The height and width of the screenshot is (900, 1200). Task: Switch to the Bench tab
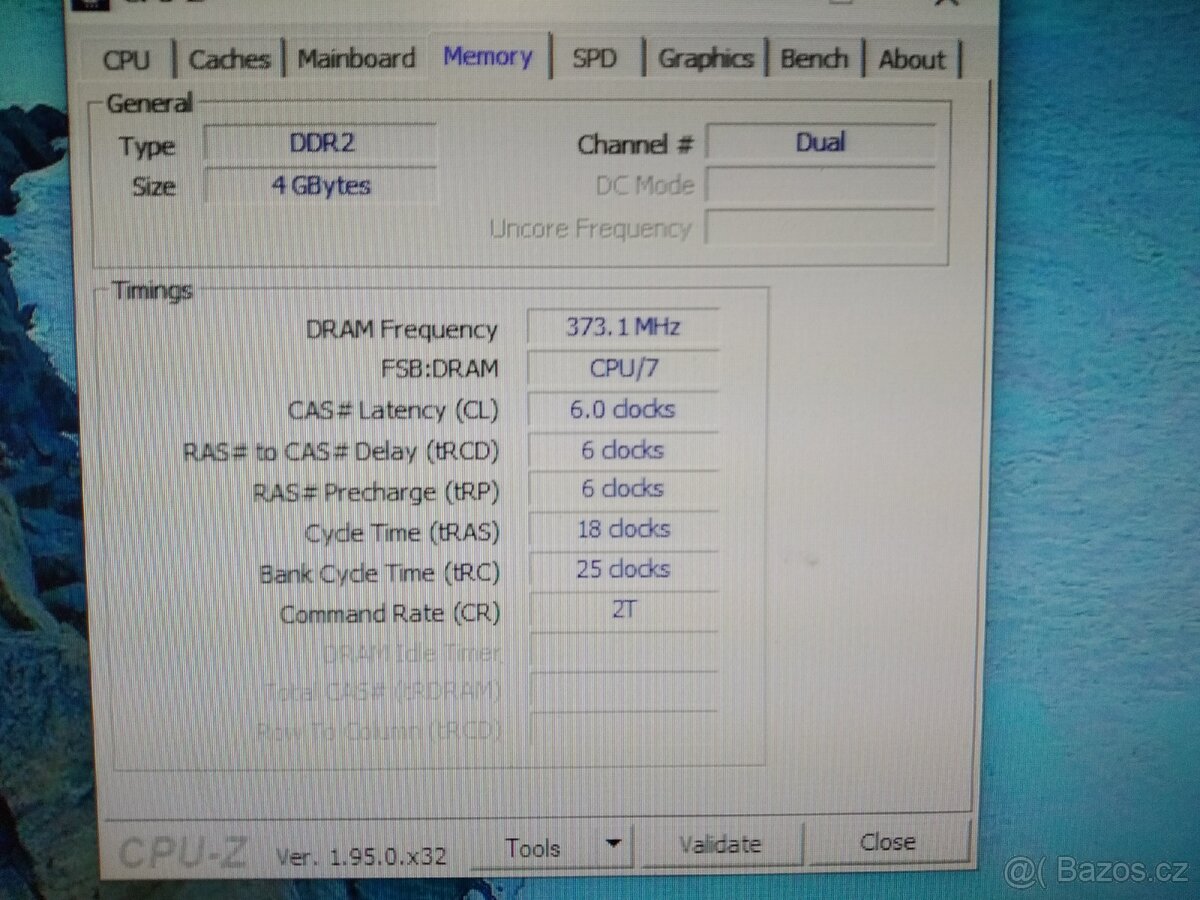click(814, 59)
